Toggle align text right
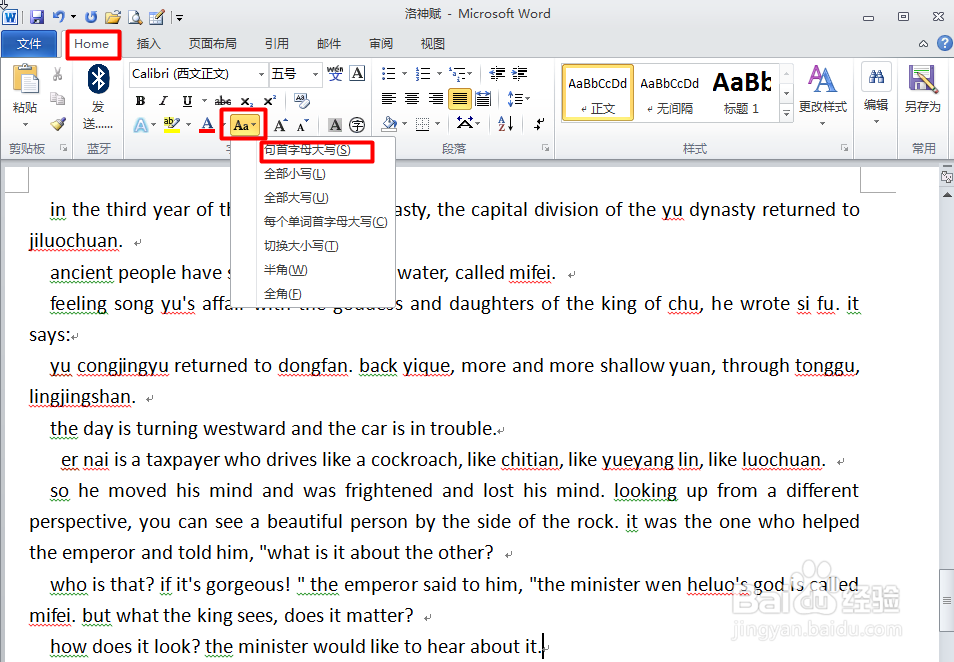 (x=436, y=99)
